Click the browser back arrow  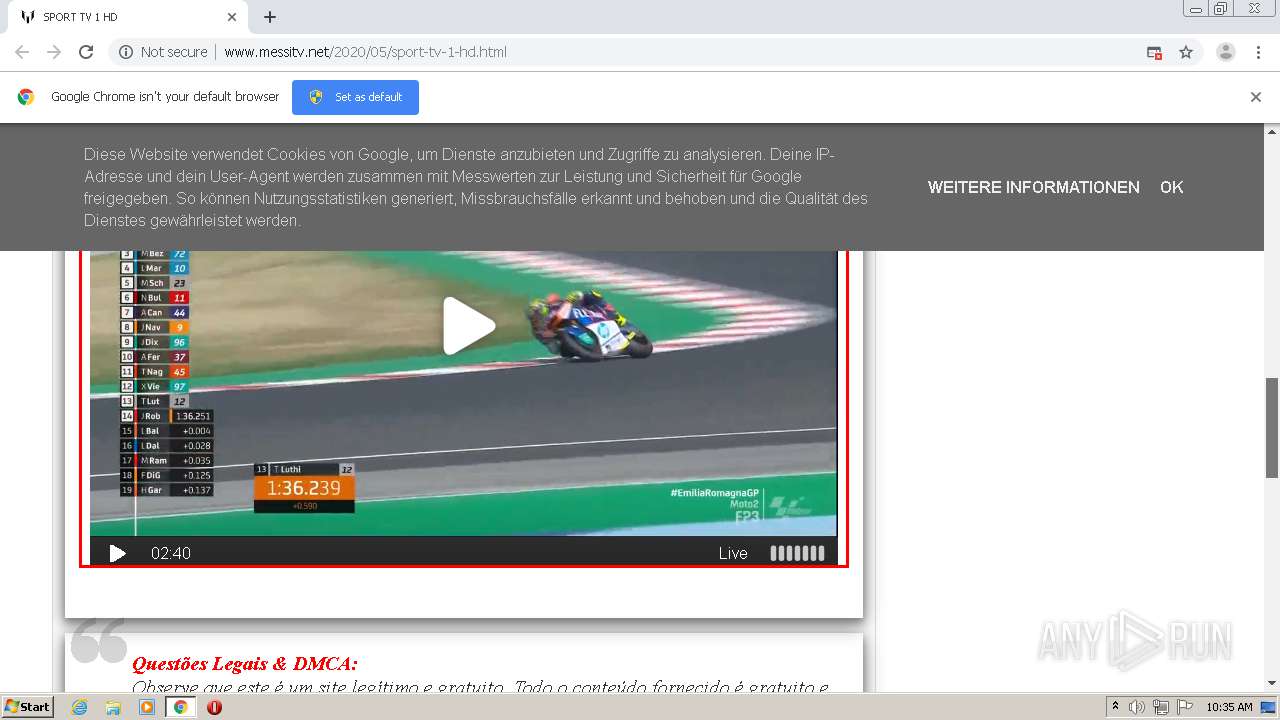click(x=22, y=52)
